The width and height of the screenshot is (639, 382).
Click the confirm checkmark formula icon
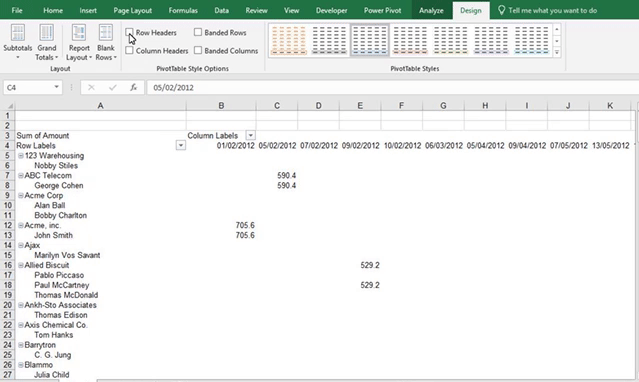point(112,87)
